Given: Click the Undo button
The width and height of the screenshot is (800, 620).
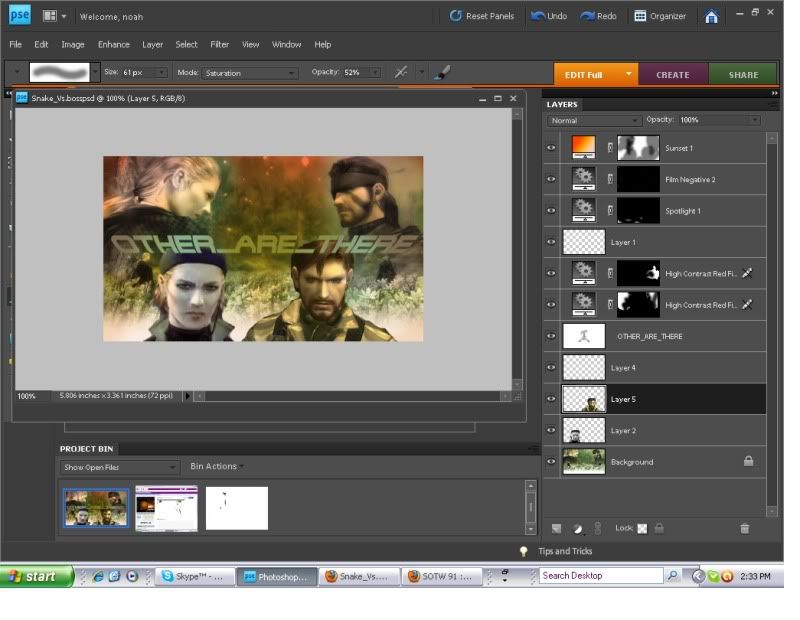Looking at the screenshot, I should pos(549,16).
